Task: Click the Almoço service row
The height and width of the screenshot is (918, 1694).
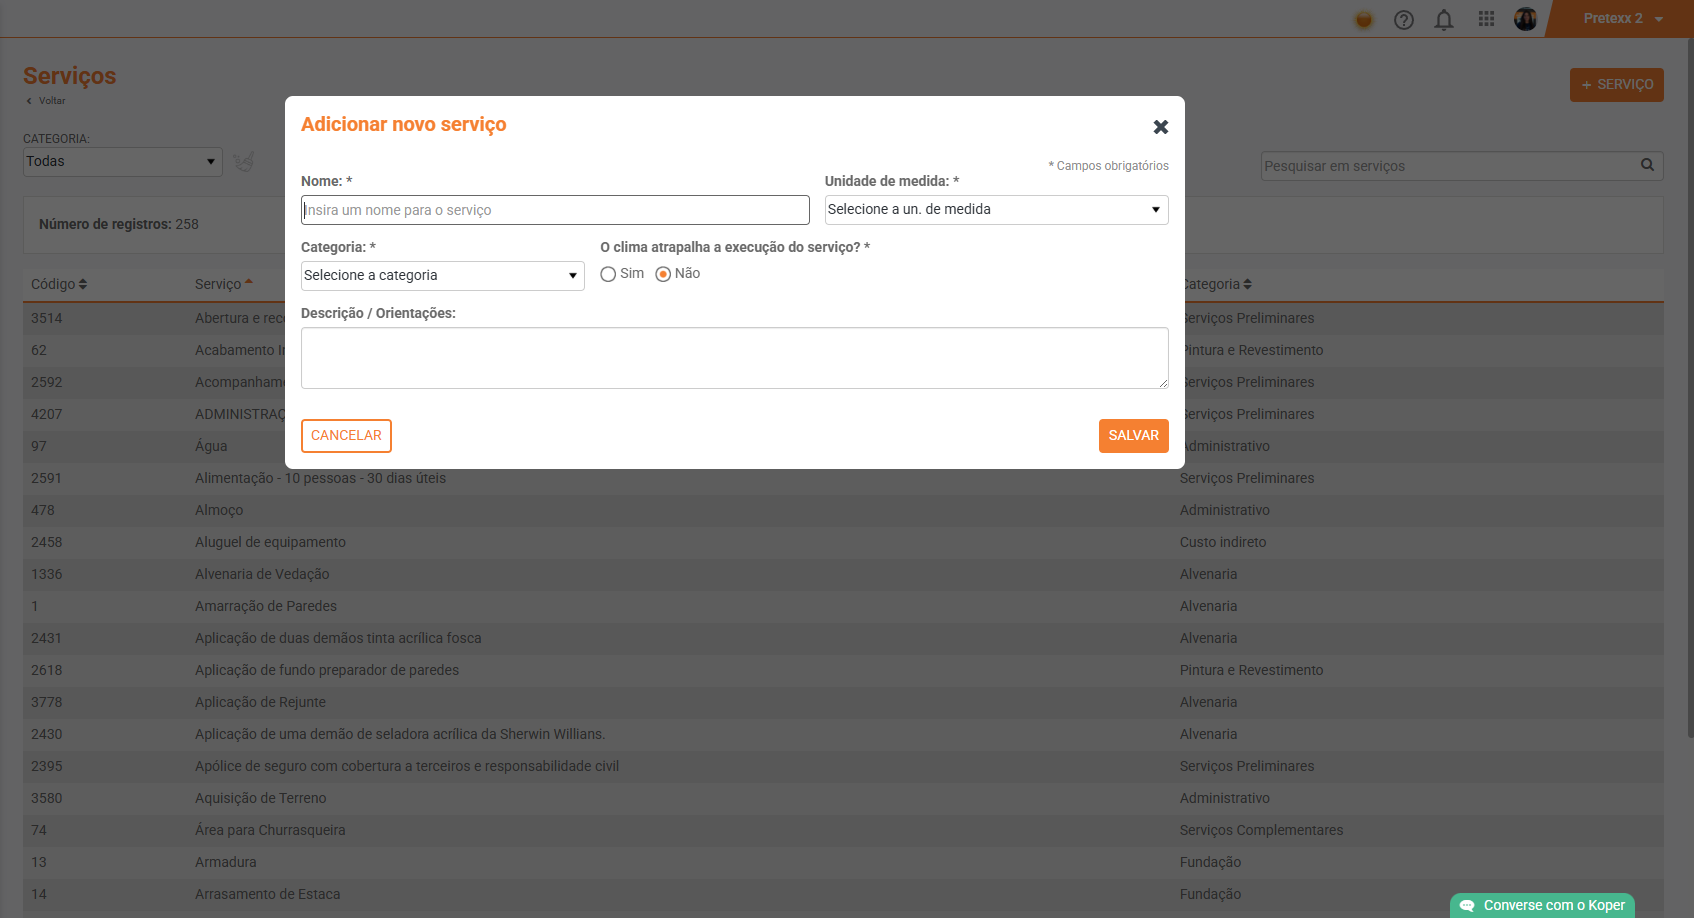Action: coord(843,510)
